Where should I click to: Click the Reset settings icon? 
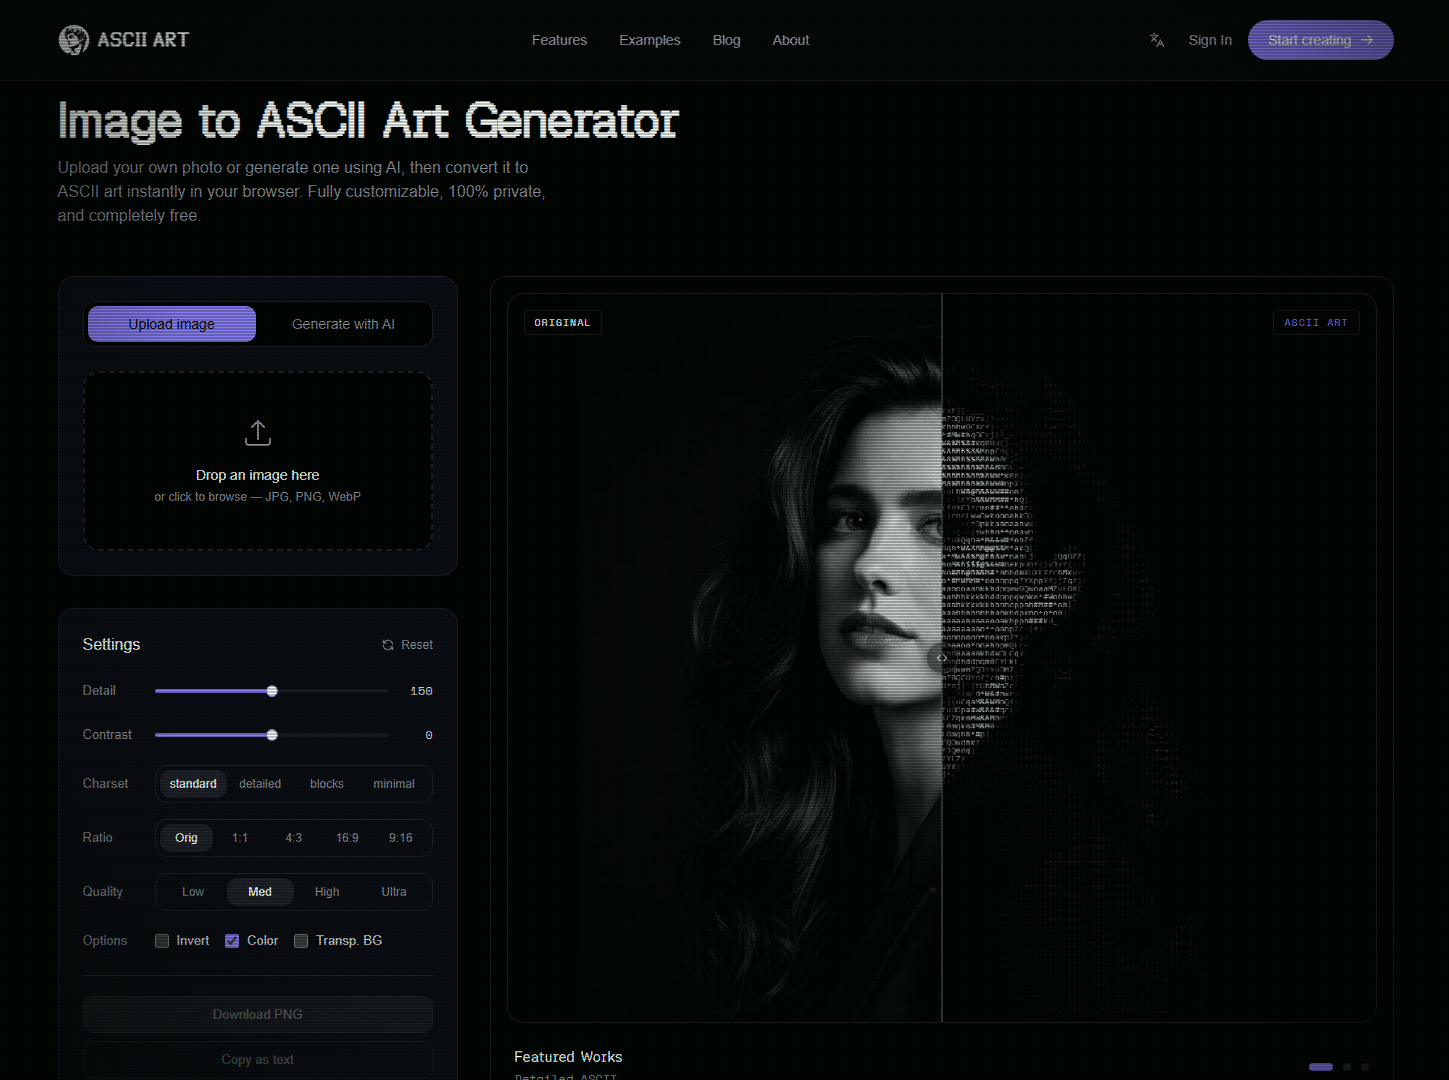pyautogui.click(x=388, y=645)
